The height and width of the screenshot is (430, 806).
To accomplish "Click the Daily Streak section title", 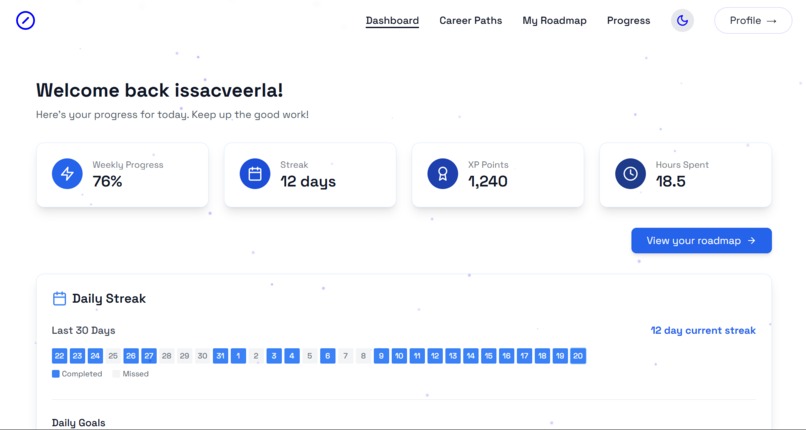I will coord(109,298).
